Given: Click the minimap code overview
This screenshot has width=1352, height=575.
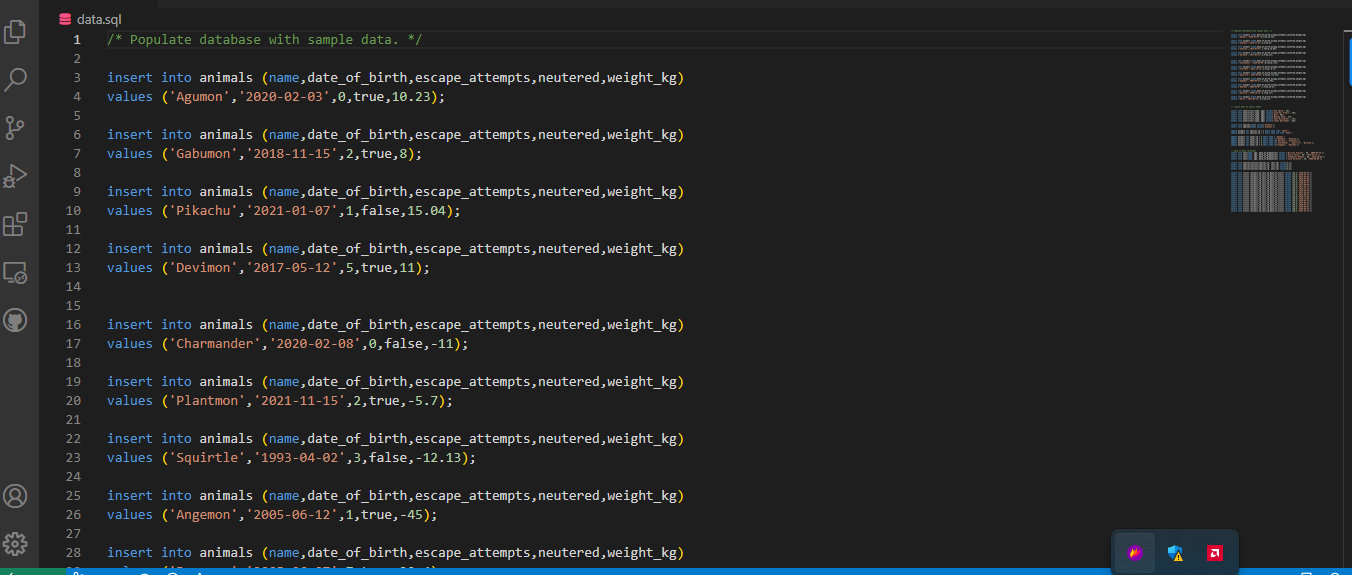Looking at the screenshot, I should 1272,120.
